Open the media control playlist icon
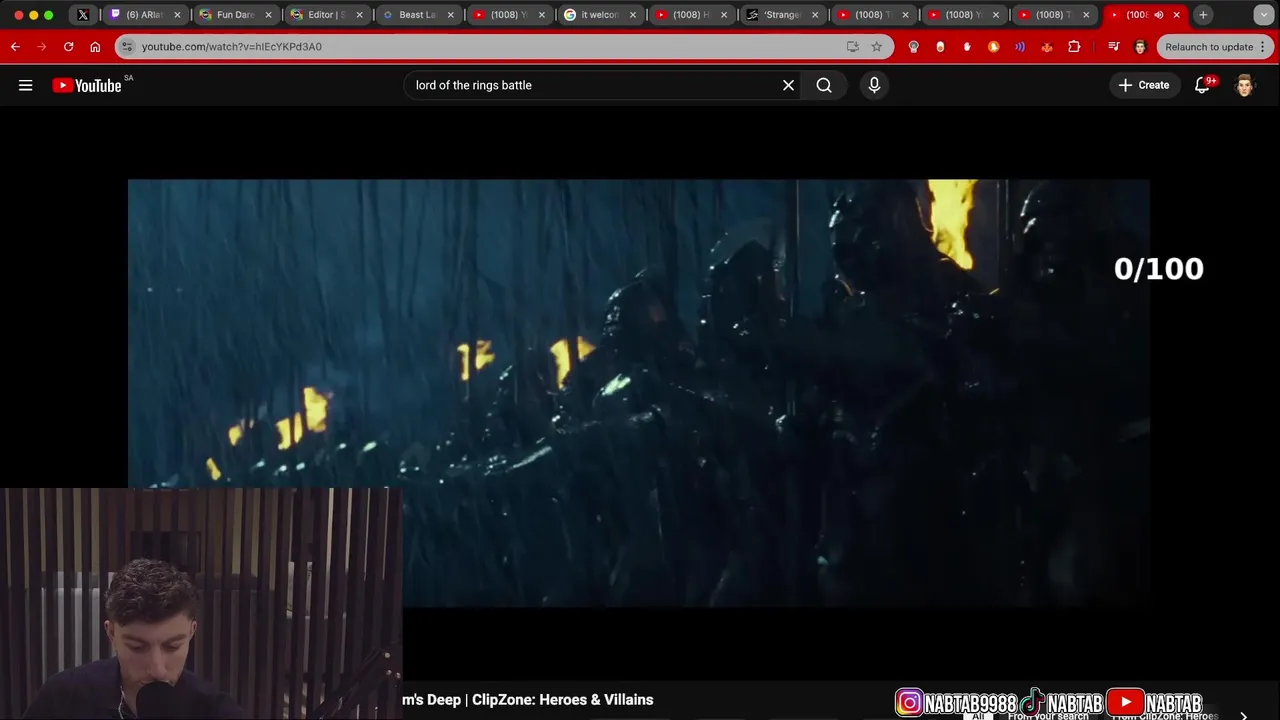 tap(1113, 47)
